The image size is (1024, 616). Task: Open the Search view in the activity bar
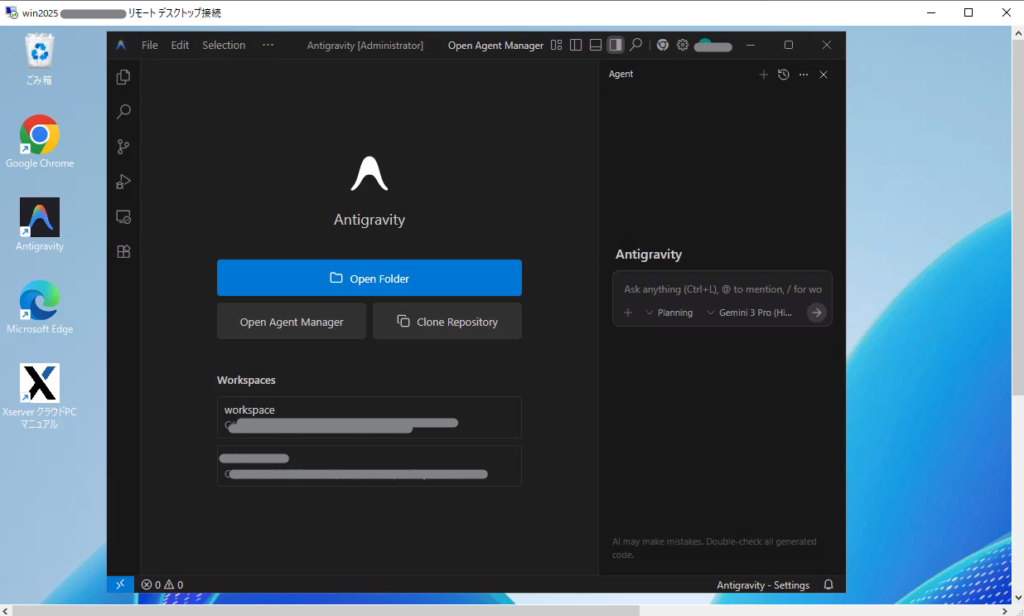(124, 112)
